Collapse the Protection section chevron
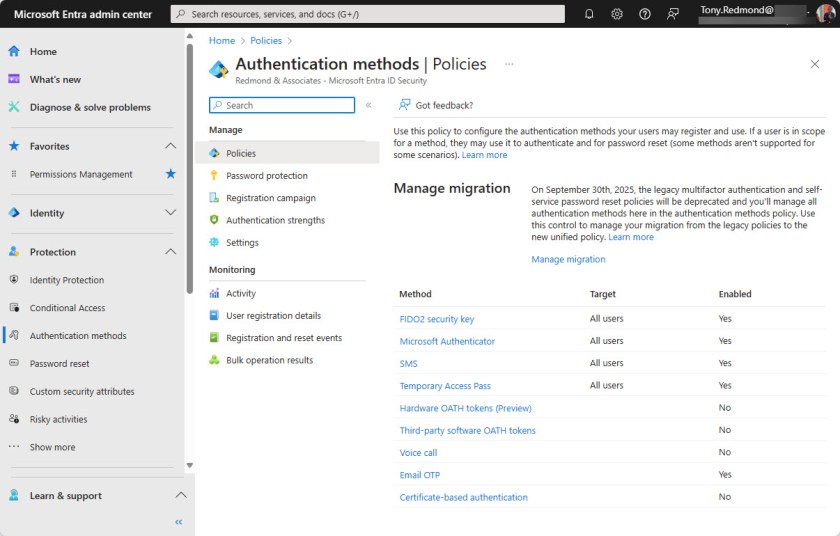The height and width of the screenshot is (536, 840). coord(170,252)
